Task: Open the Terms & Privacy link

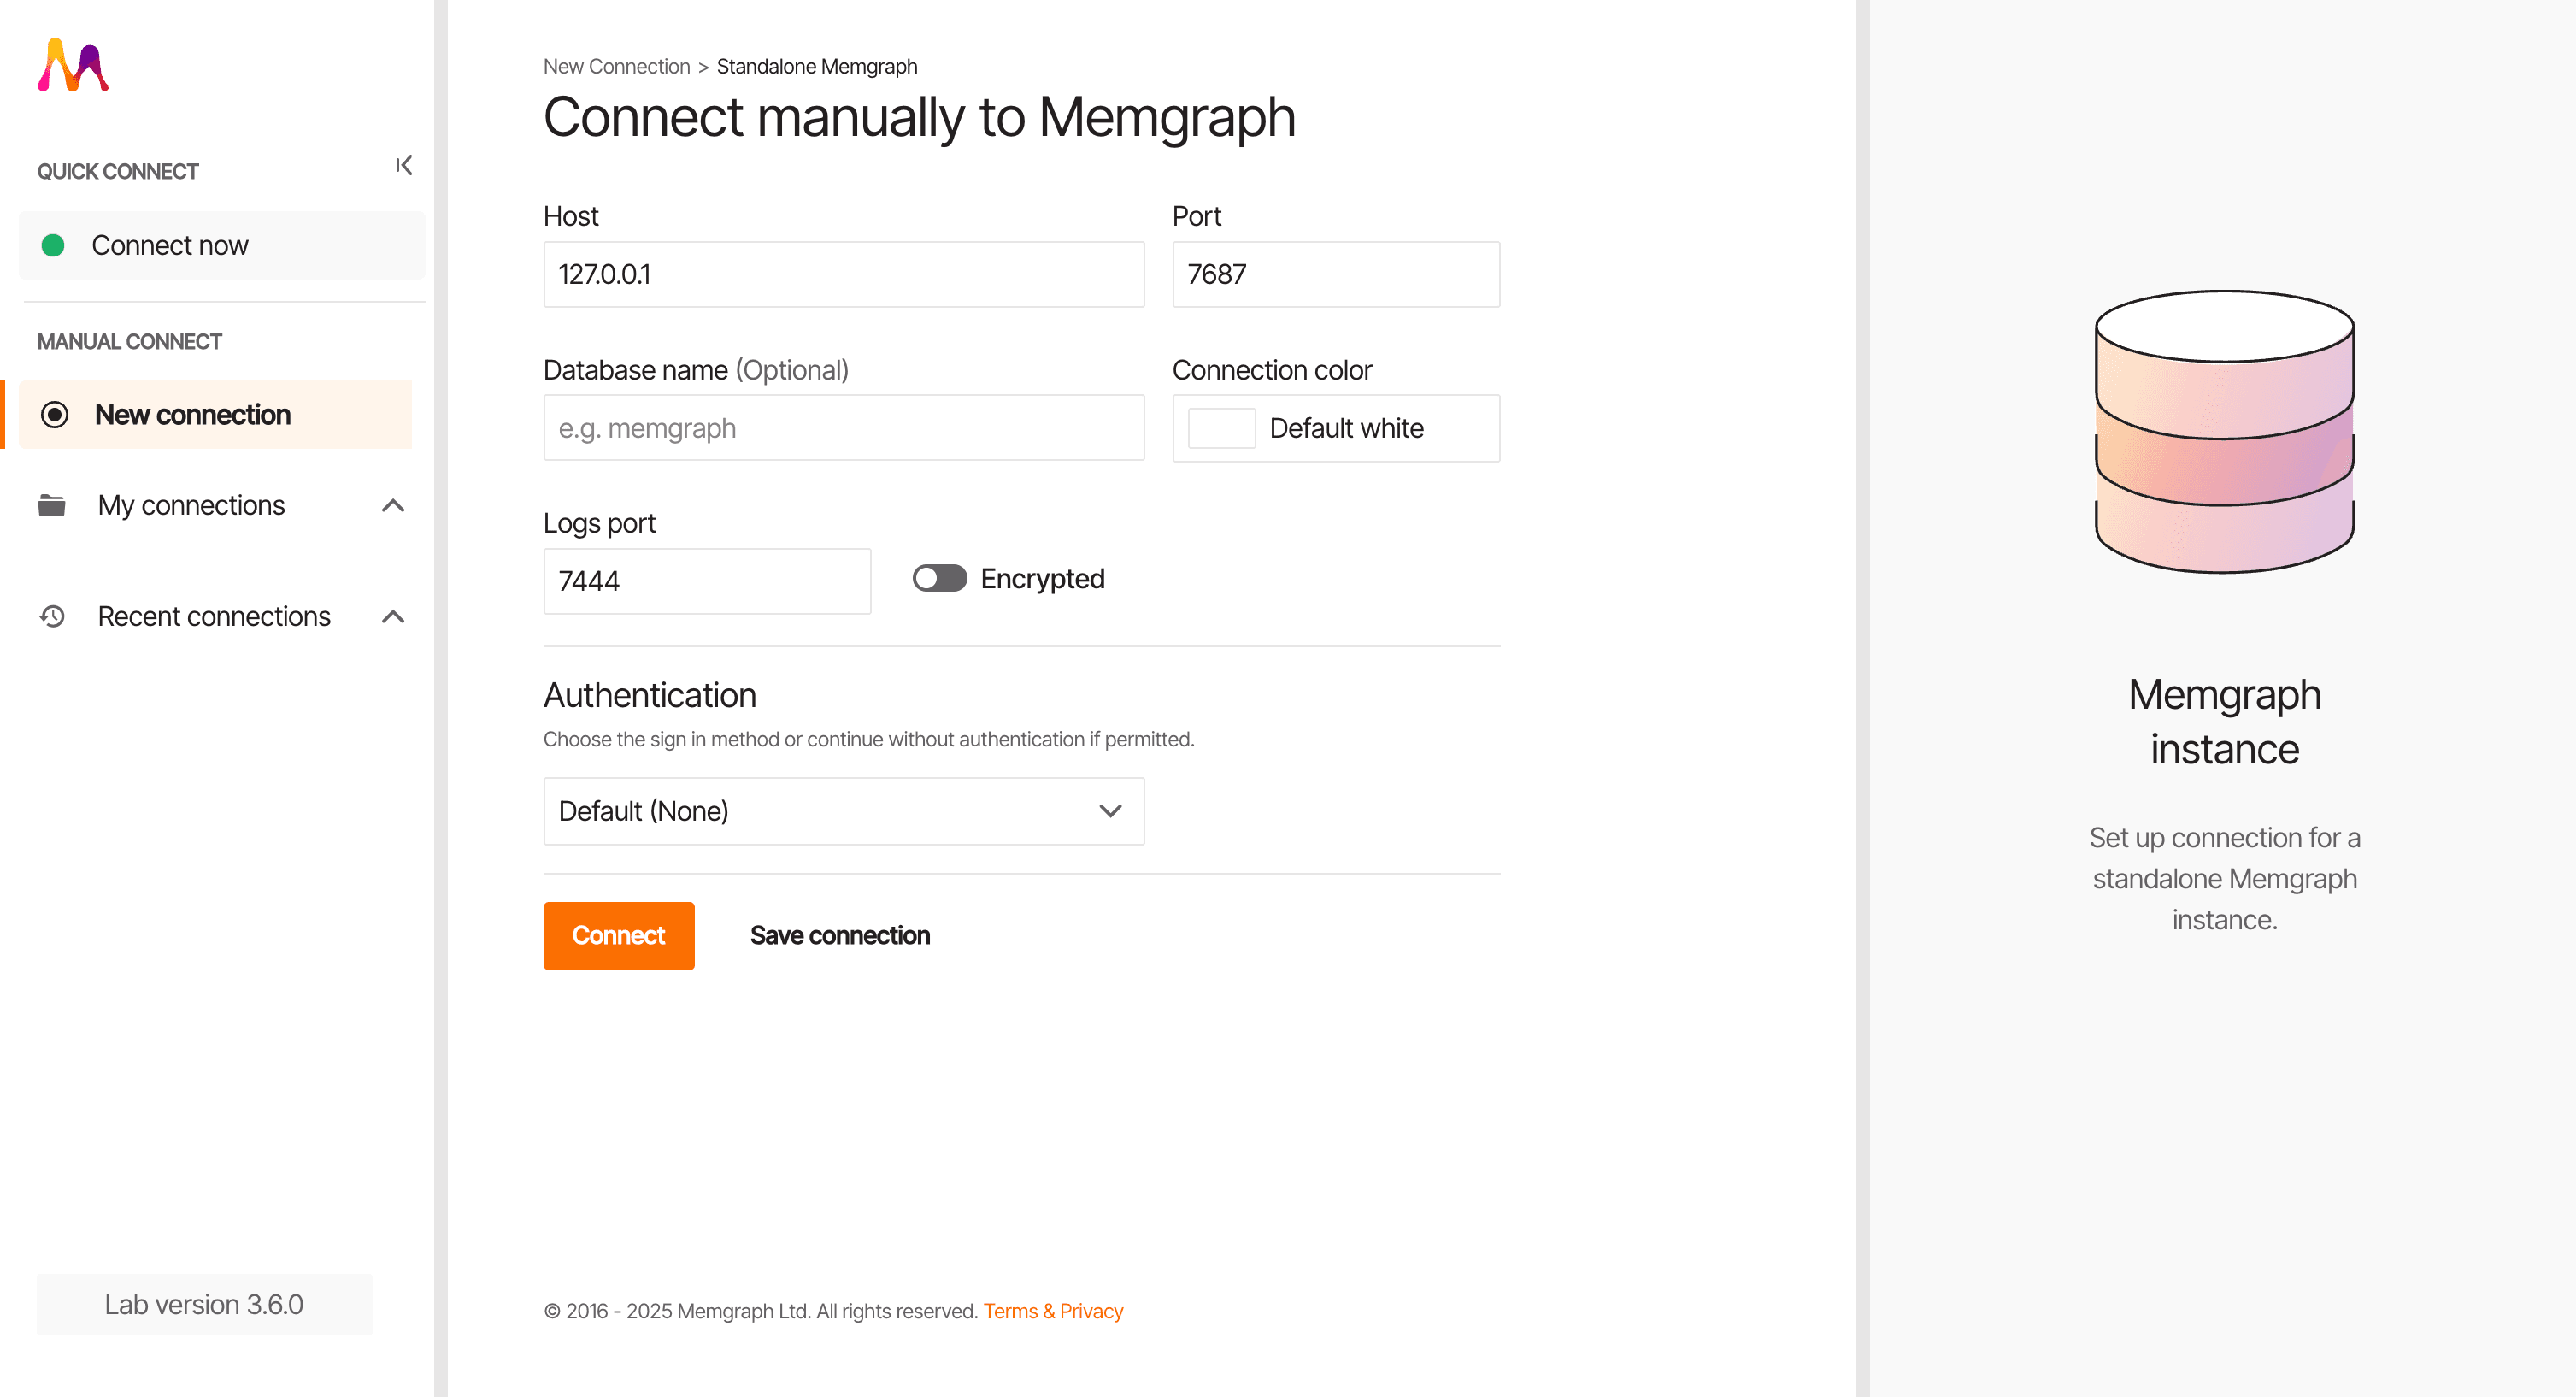Action: (1052, 1311)
